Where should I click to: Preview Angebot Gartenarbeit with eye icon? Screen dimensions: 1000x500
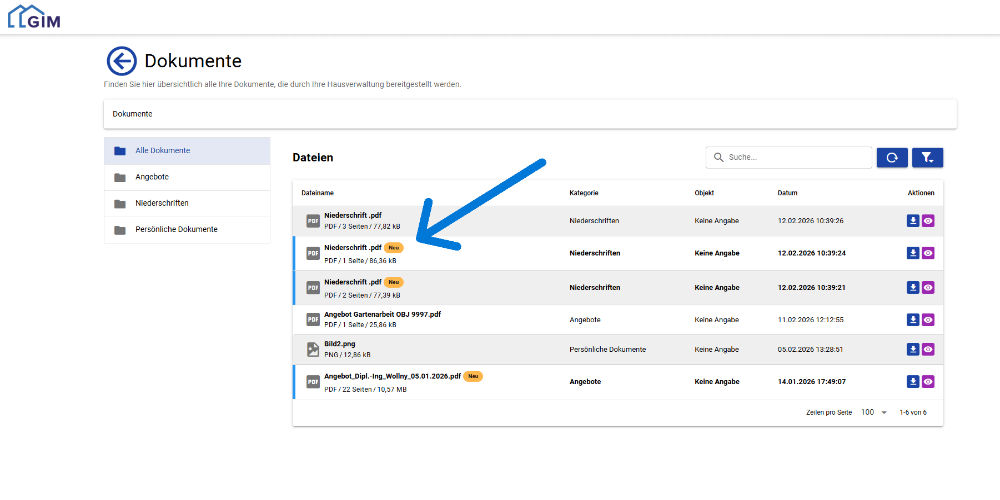(928, 319)
